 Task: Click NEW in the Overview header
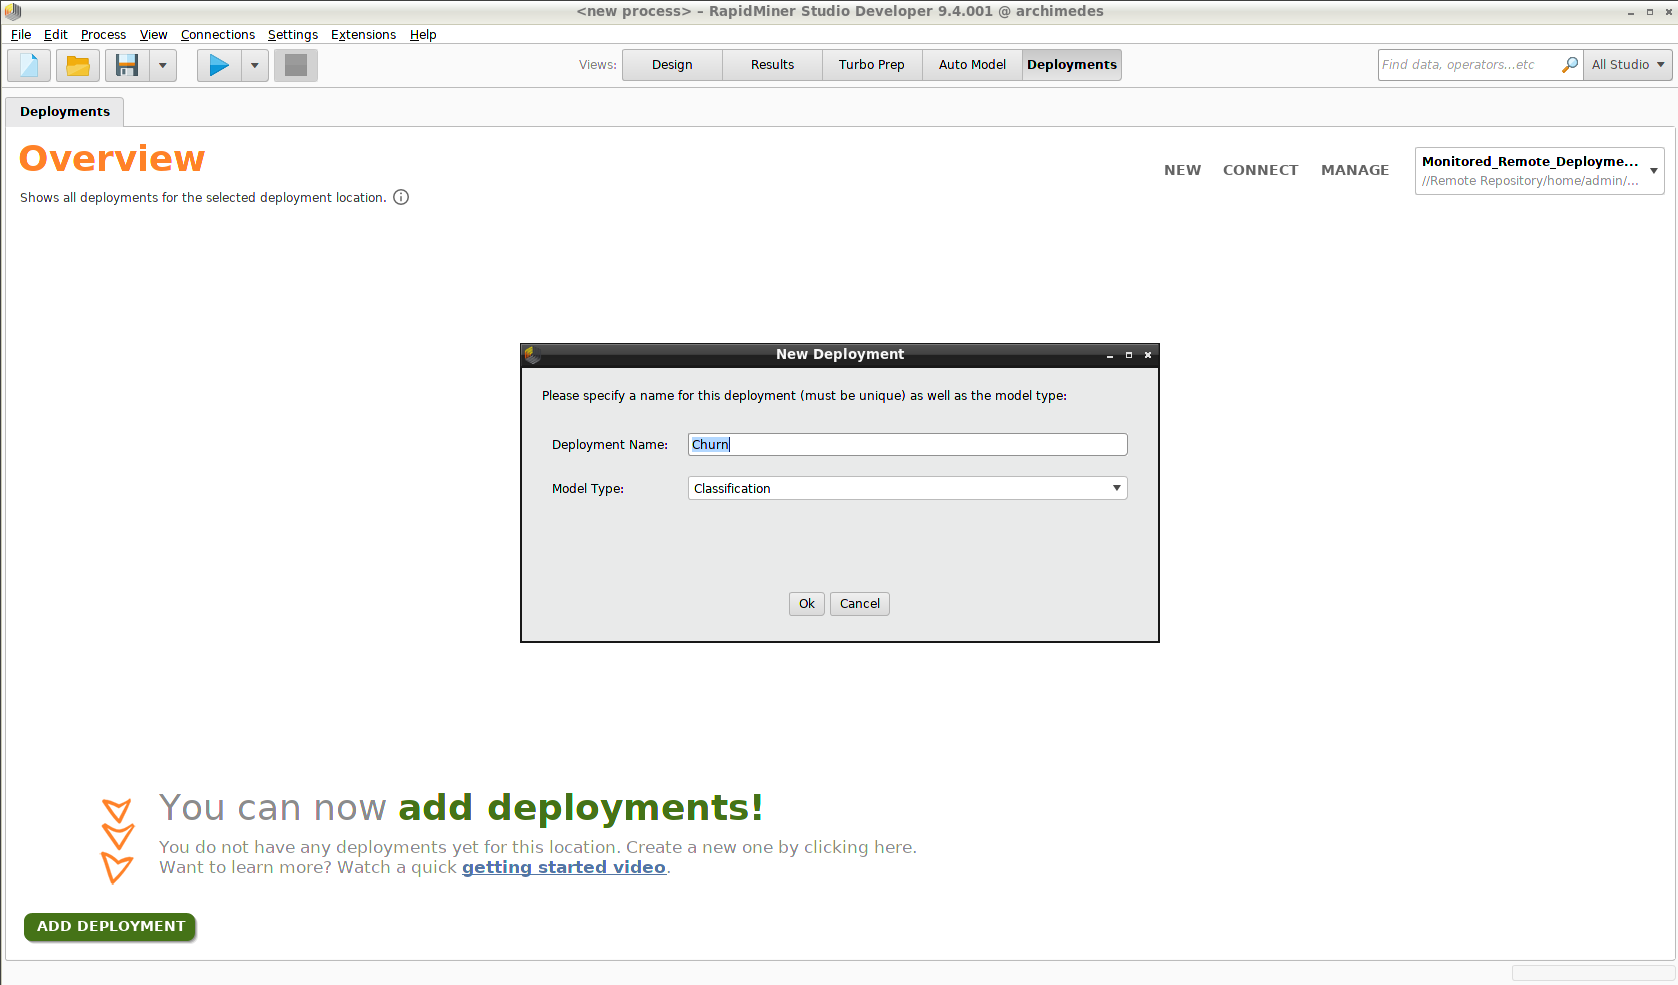coord(1182,170)
